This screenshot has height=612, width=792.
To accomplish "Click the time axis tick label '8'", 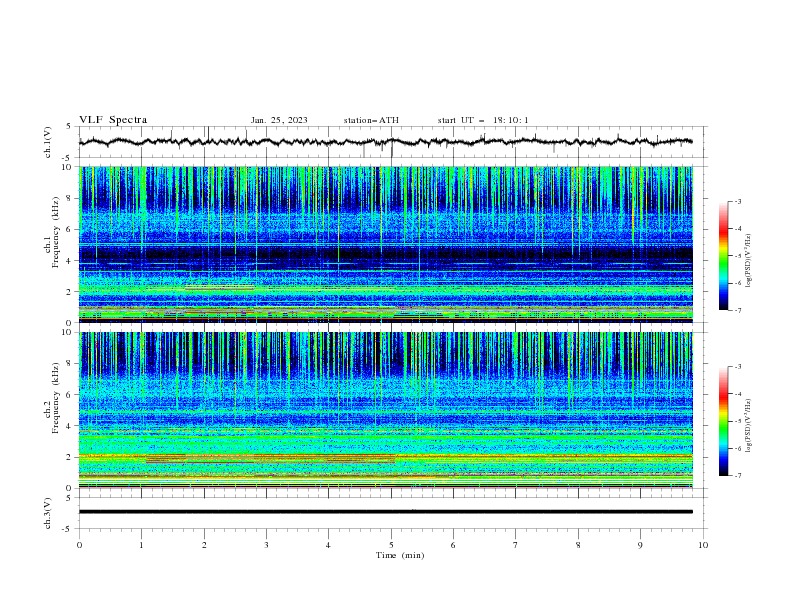I will click(578, 545).
